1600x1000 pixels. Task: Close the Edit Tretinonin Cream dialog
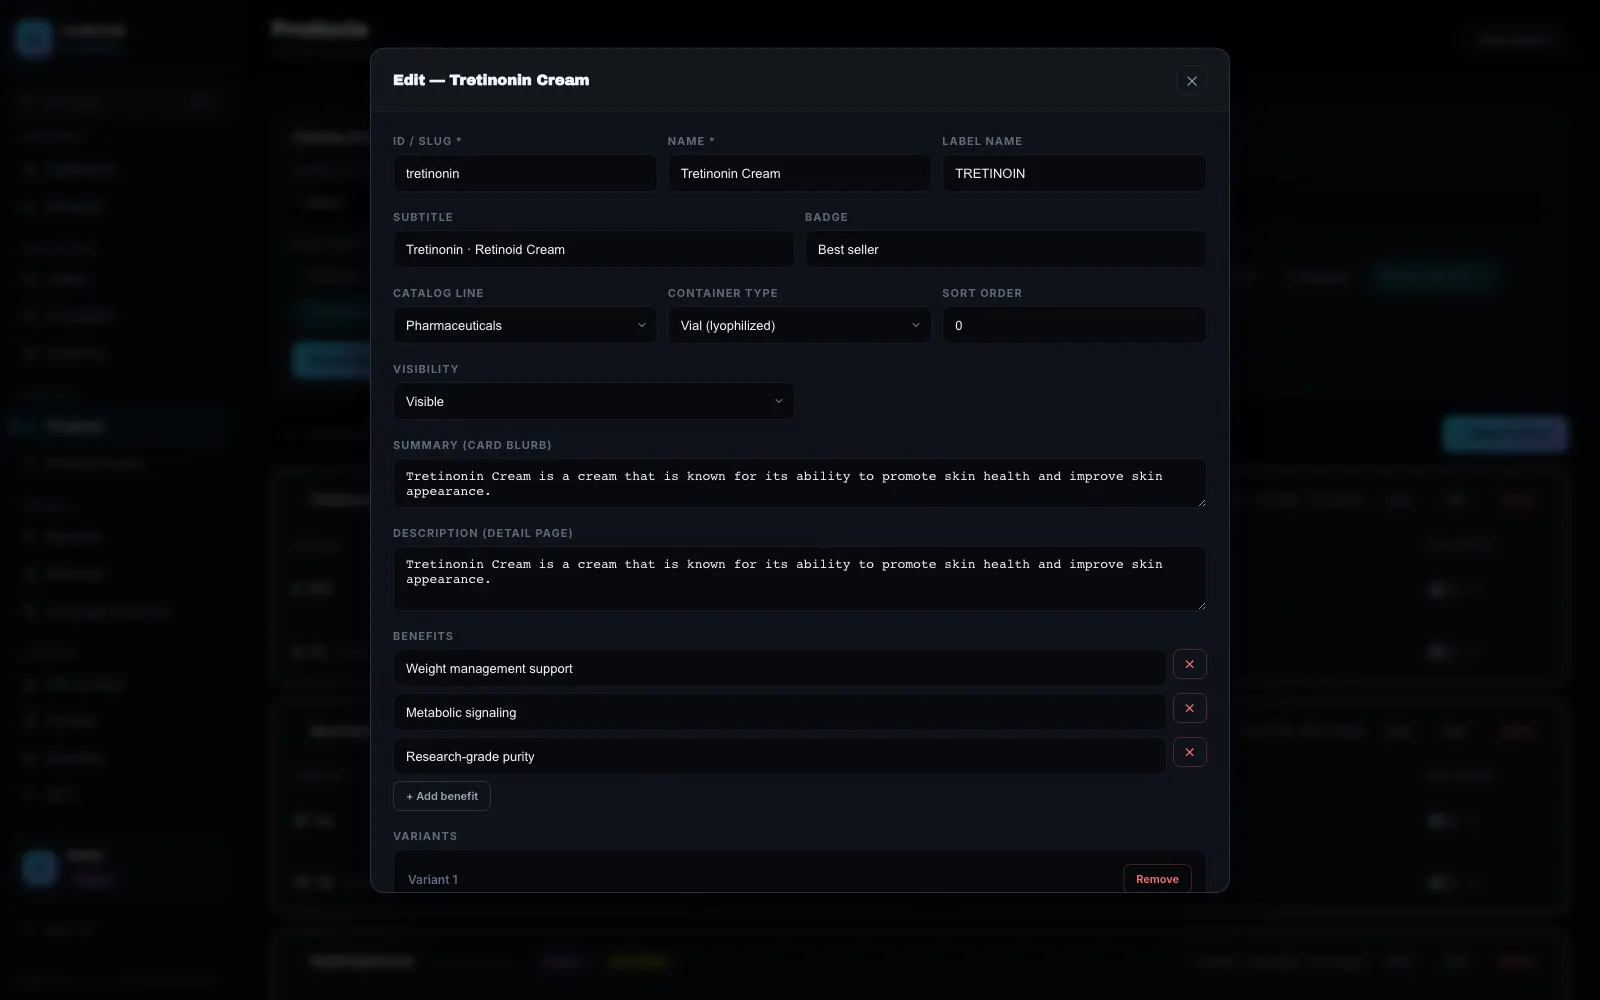tap(1191, 81)
